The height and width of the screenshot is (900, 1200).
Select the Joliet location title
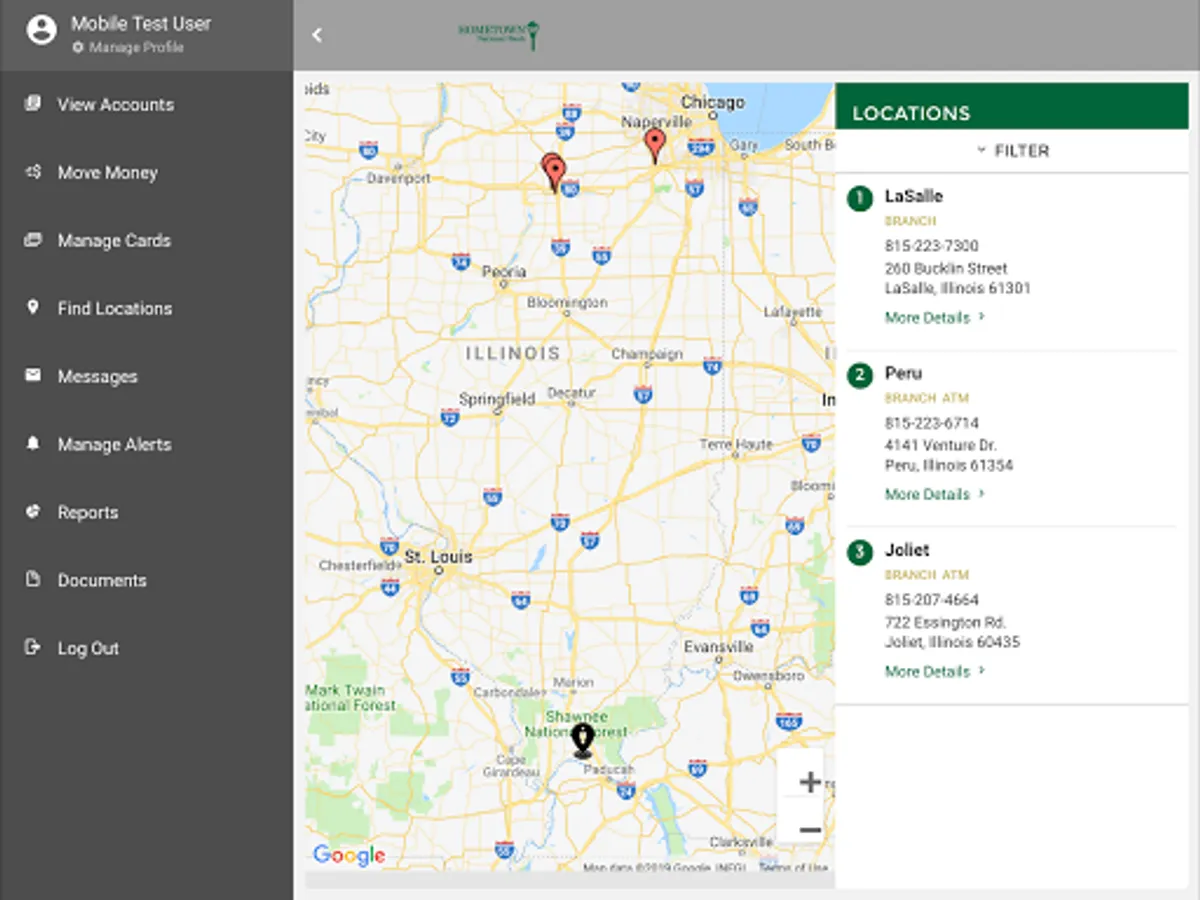click(x=907, y=550)
